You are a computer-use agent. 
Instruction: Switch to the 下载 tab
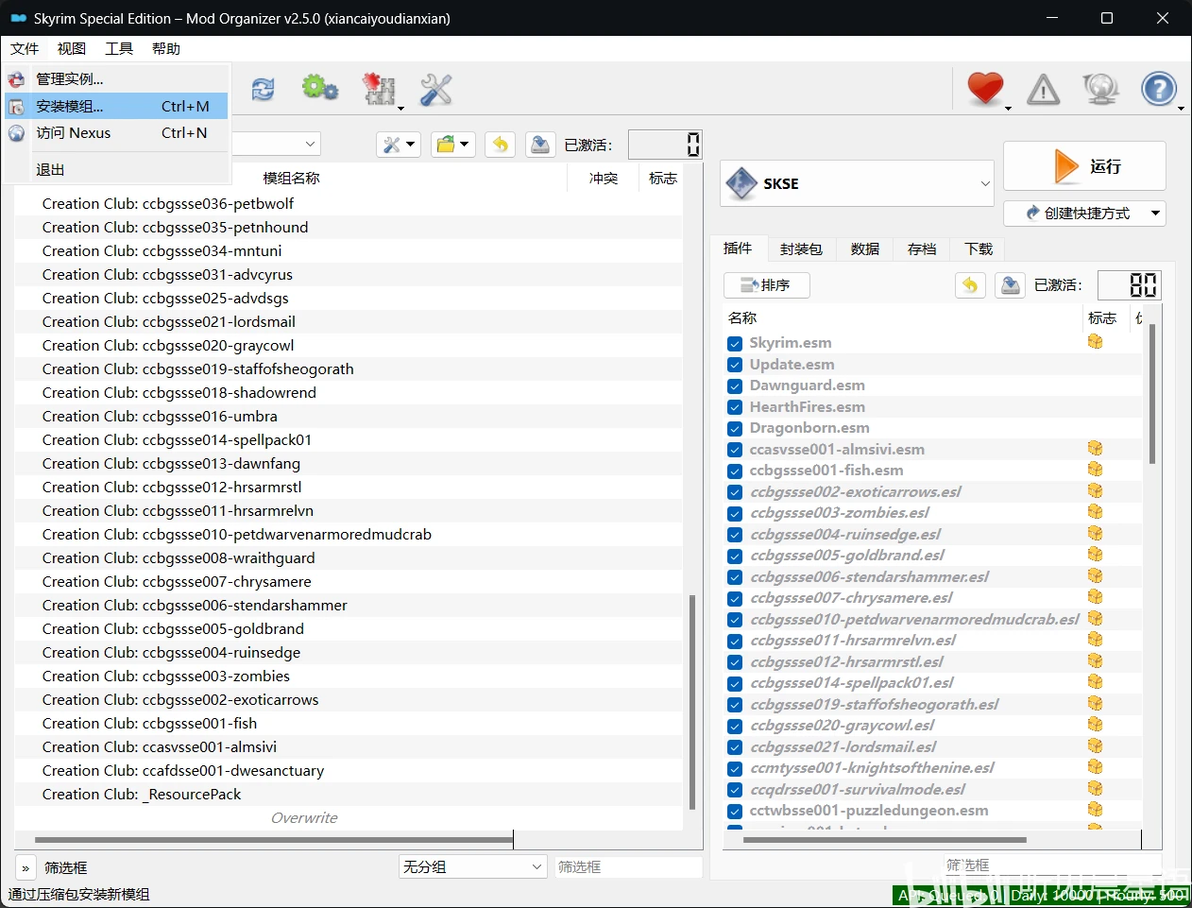coord(978,249)
